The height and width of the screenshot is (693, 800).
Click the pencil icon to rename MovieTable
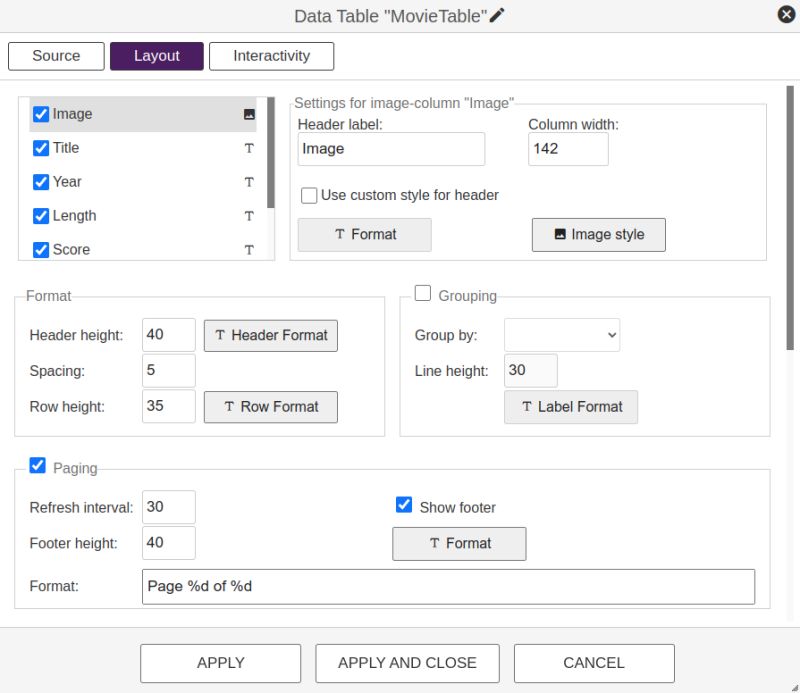(x=495, y=14)
